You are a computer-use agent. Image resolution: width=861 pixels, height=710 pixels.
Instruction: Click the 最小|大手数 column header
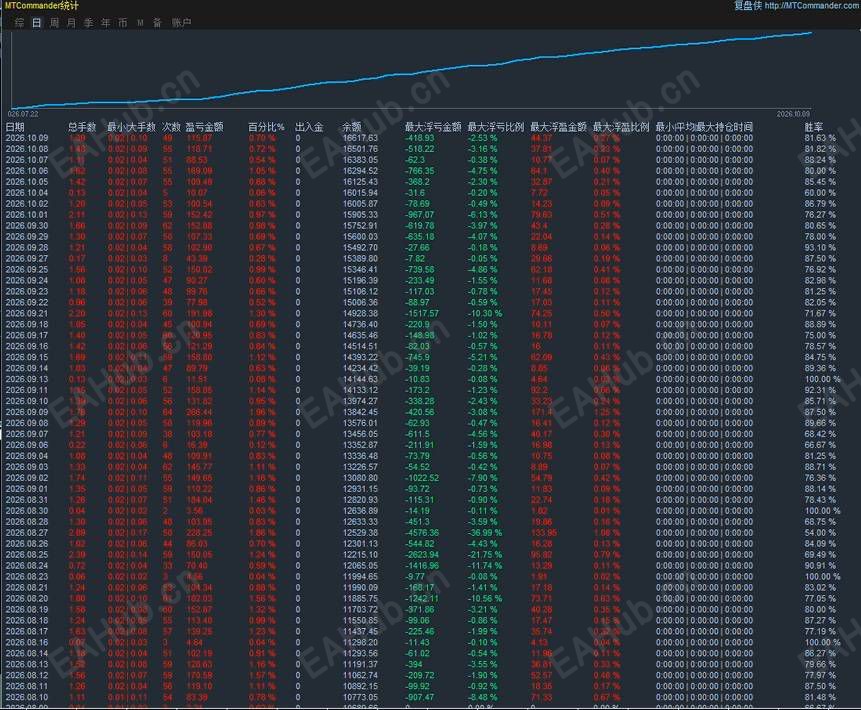point(131,127)
